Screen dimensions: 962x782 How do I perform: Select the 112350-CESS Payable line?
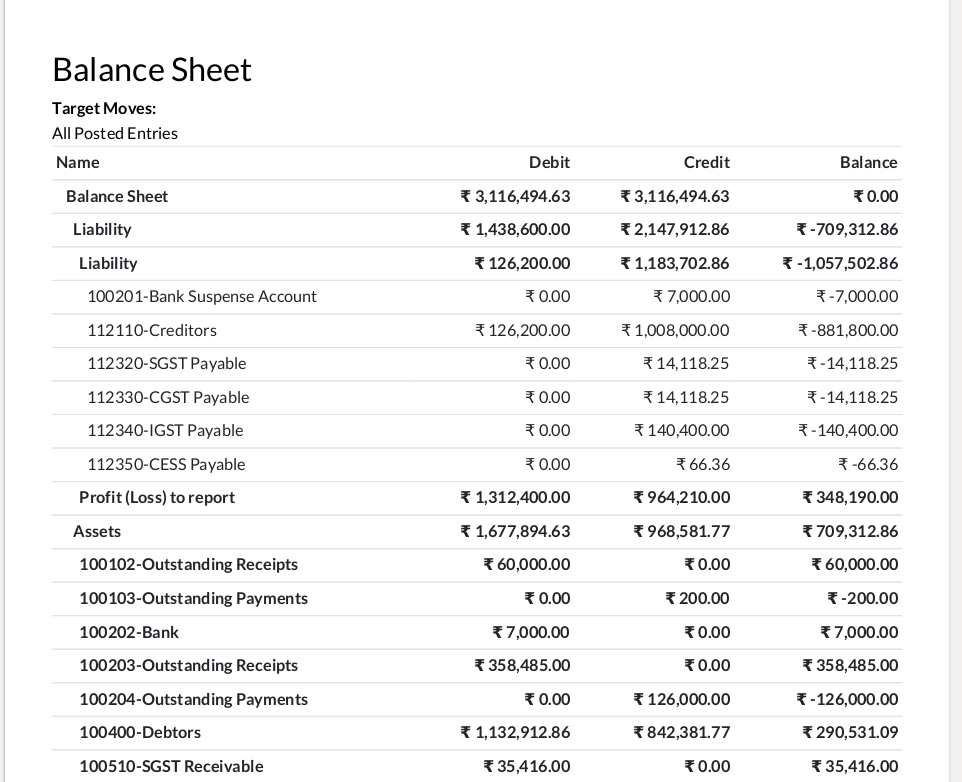(166, 464)
